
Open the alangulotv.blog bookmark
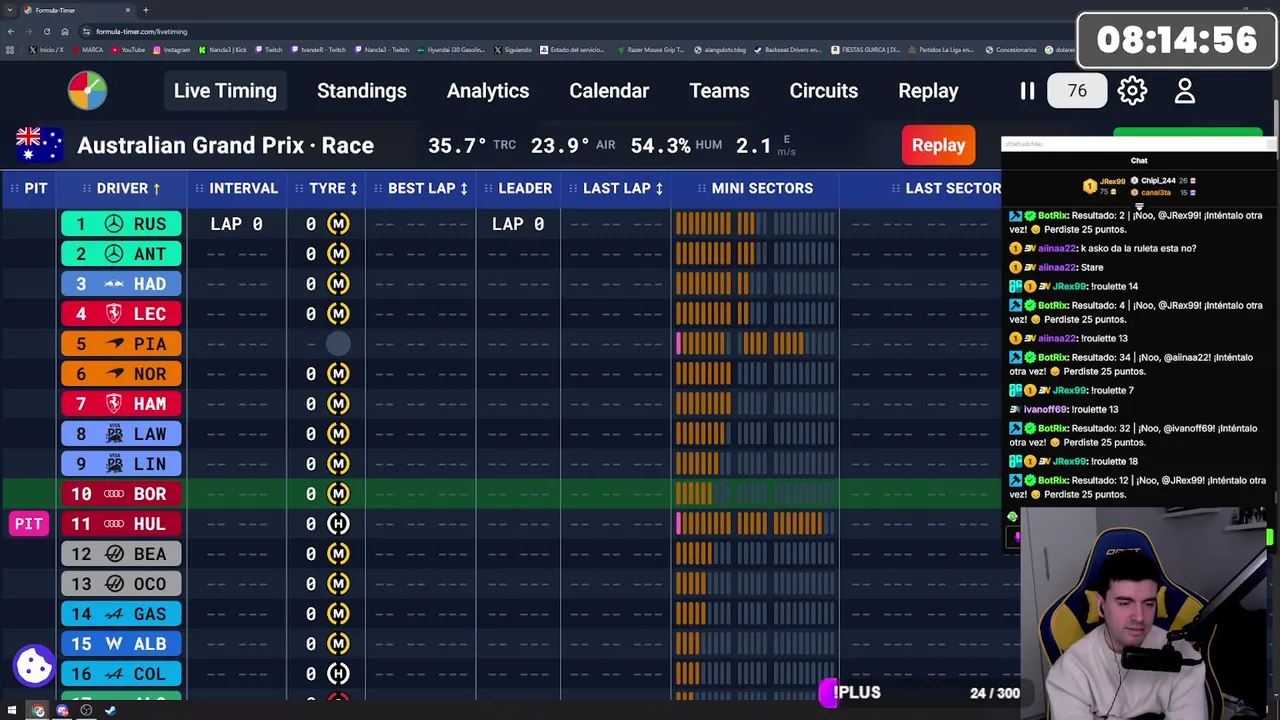pos(719,49)
